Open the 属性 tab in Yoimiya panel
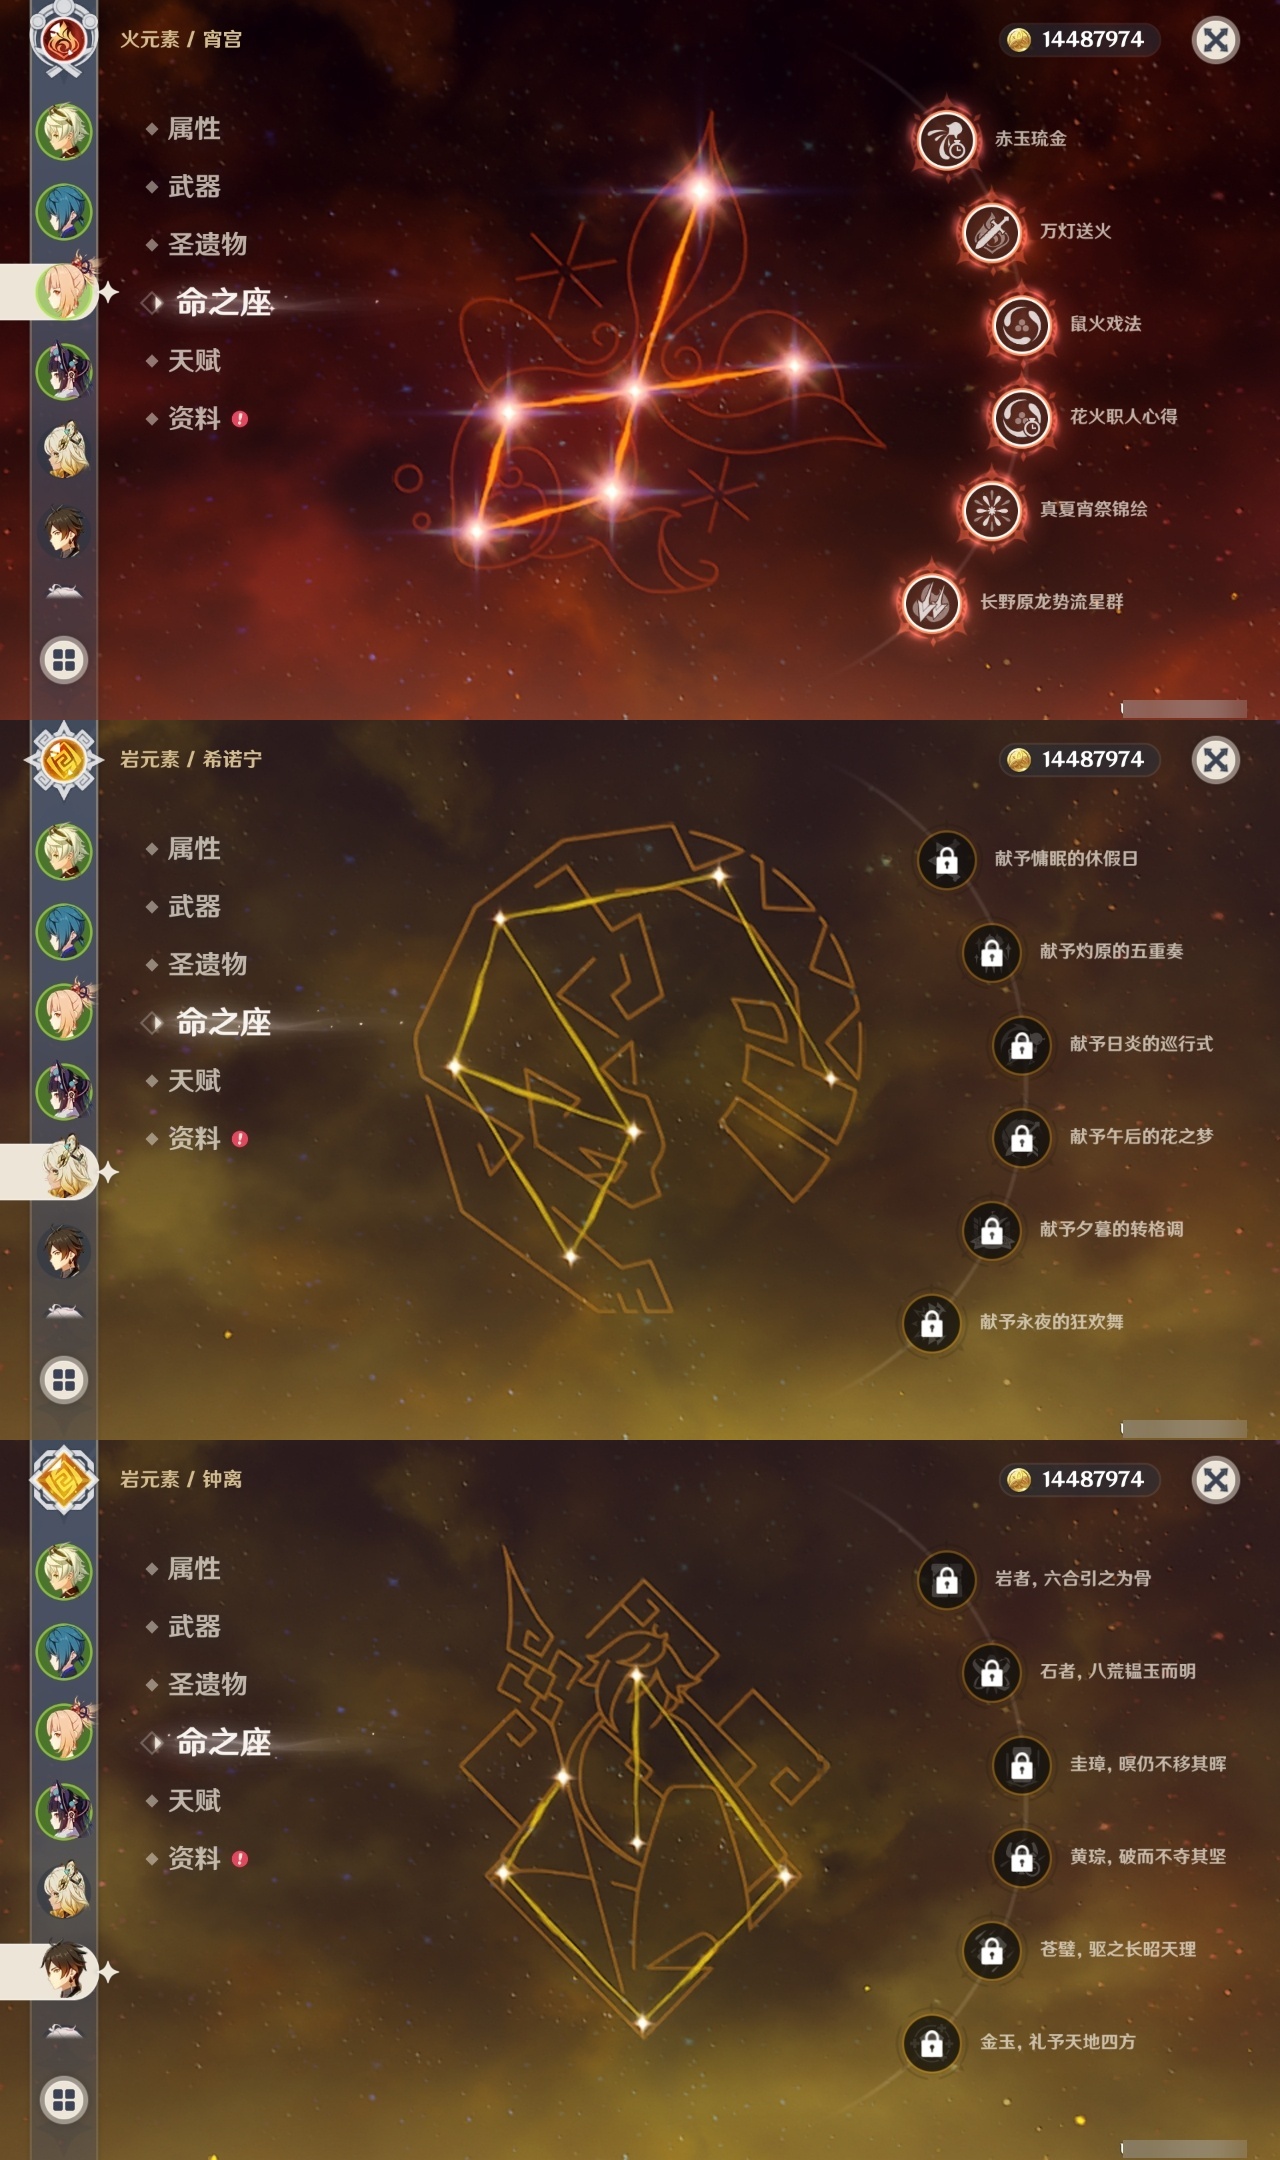This screenshot has width=1280, height=2160. point(194,129)
